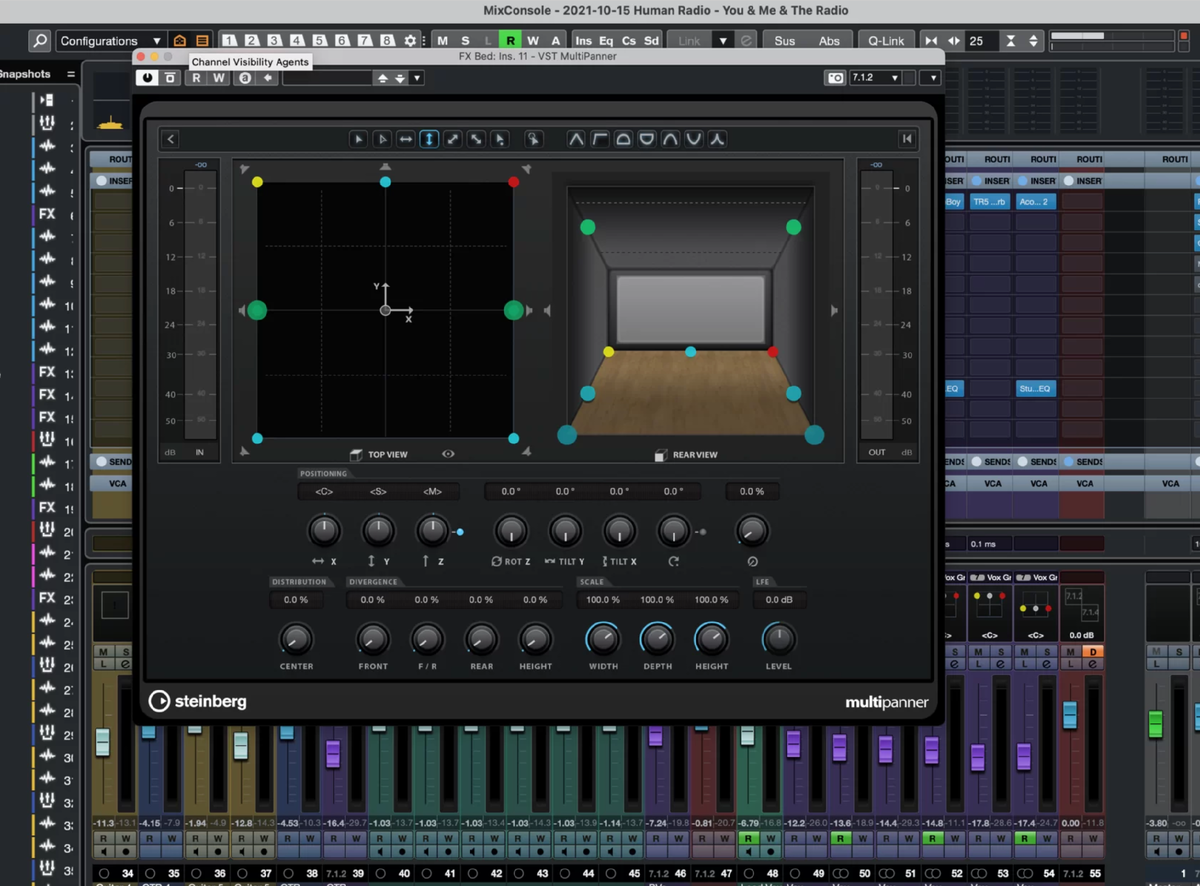The width and height of the screenshot is (1200, 886).
Task: Click the red front-right speaker in top view
Action: 514,182
